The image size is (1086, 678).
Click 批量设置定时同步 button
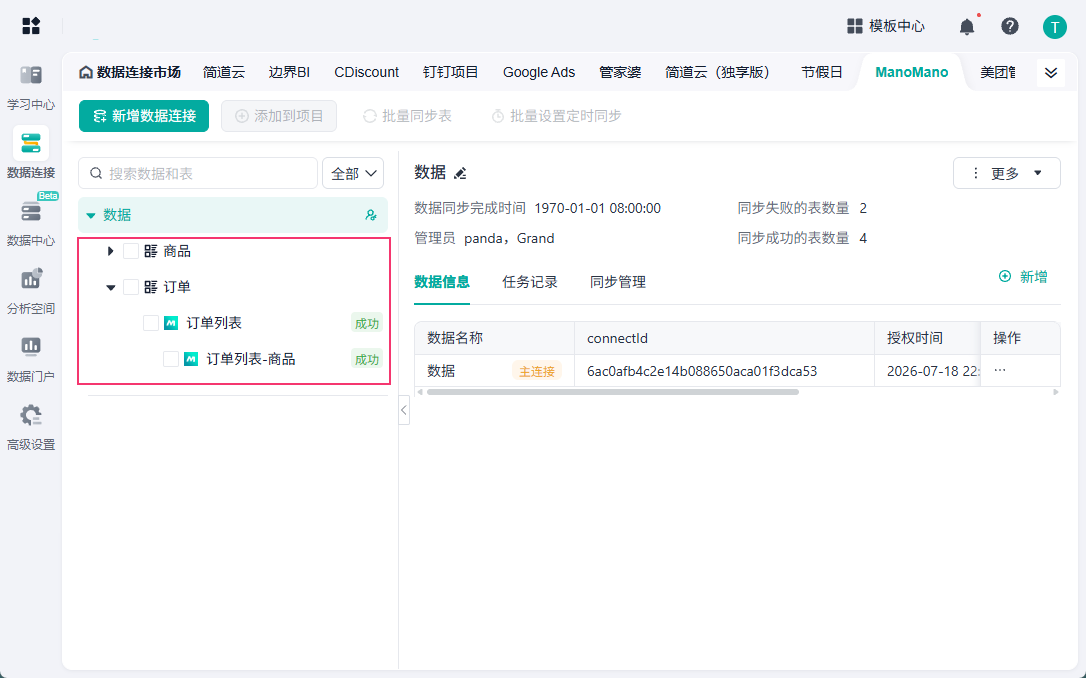coord(556,116)
